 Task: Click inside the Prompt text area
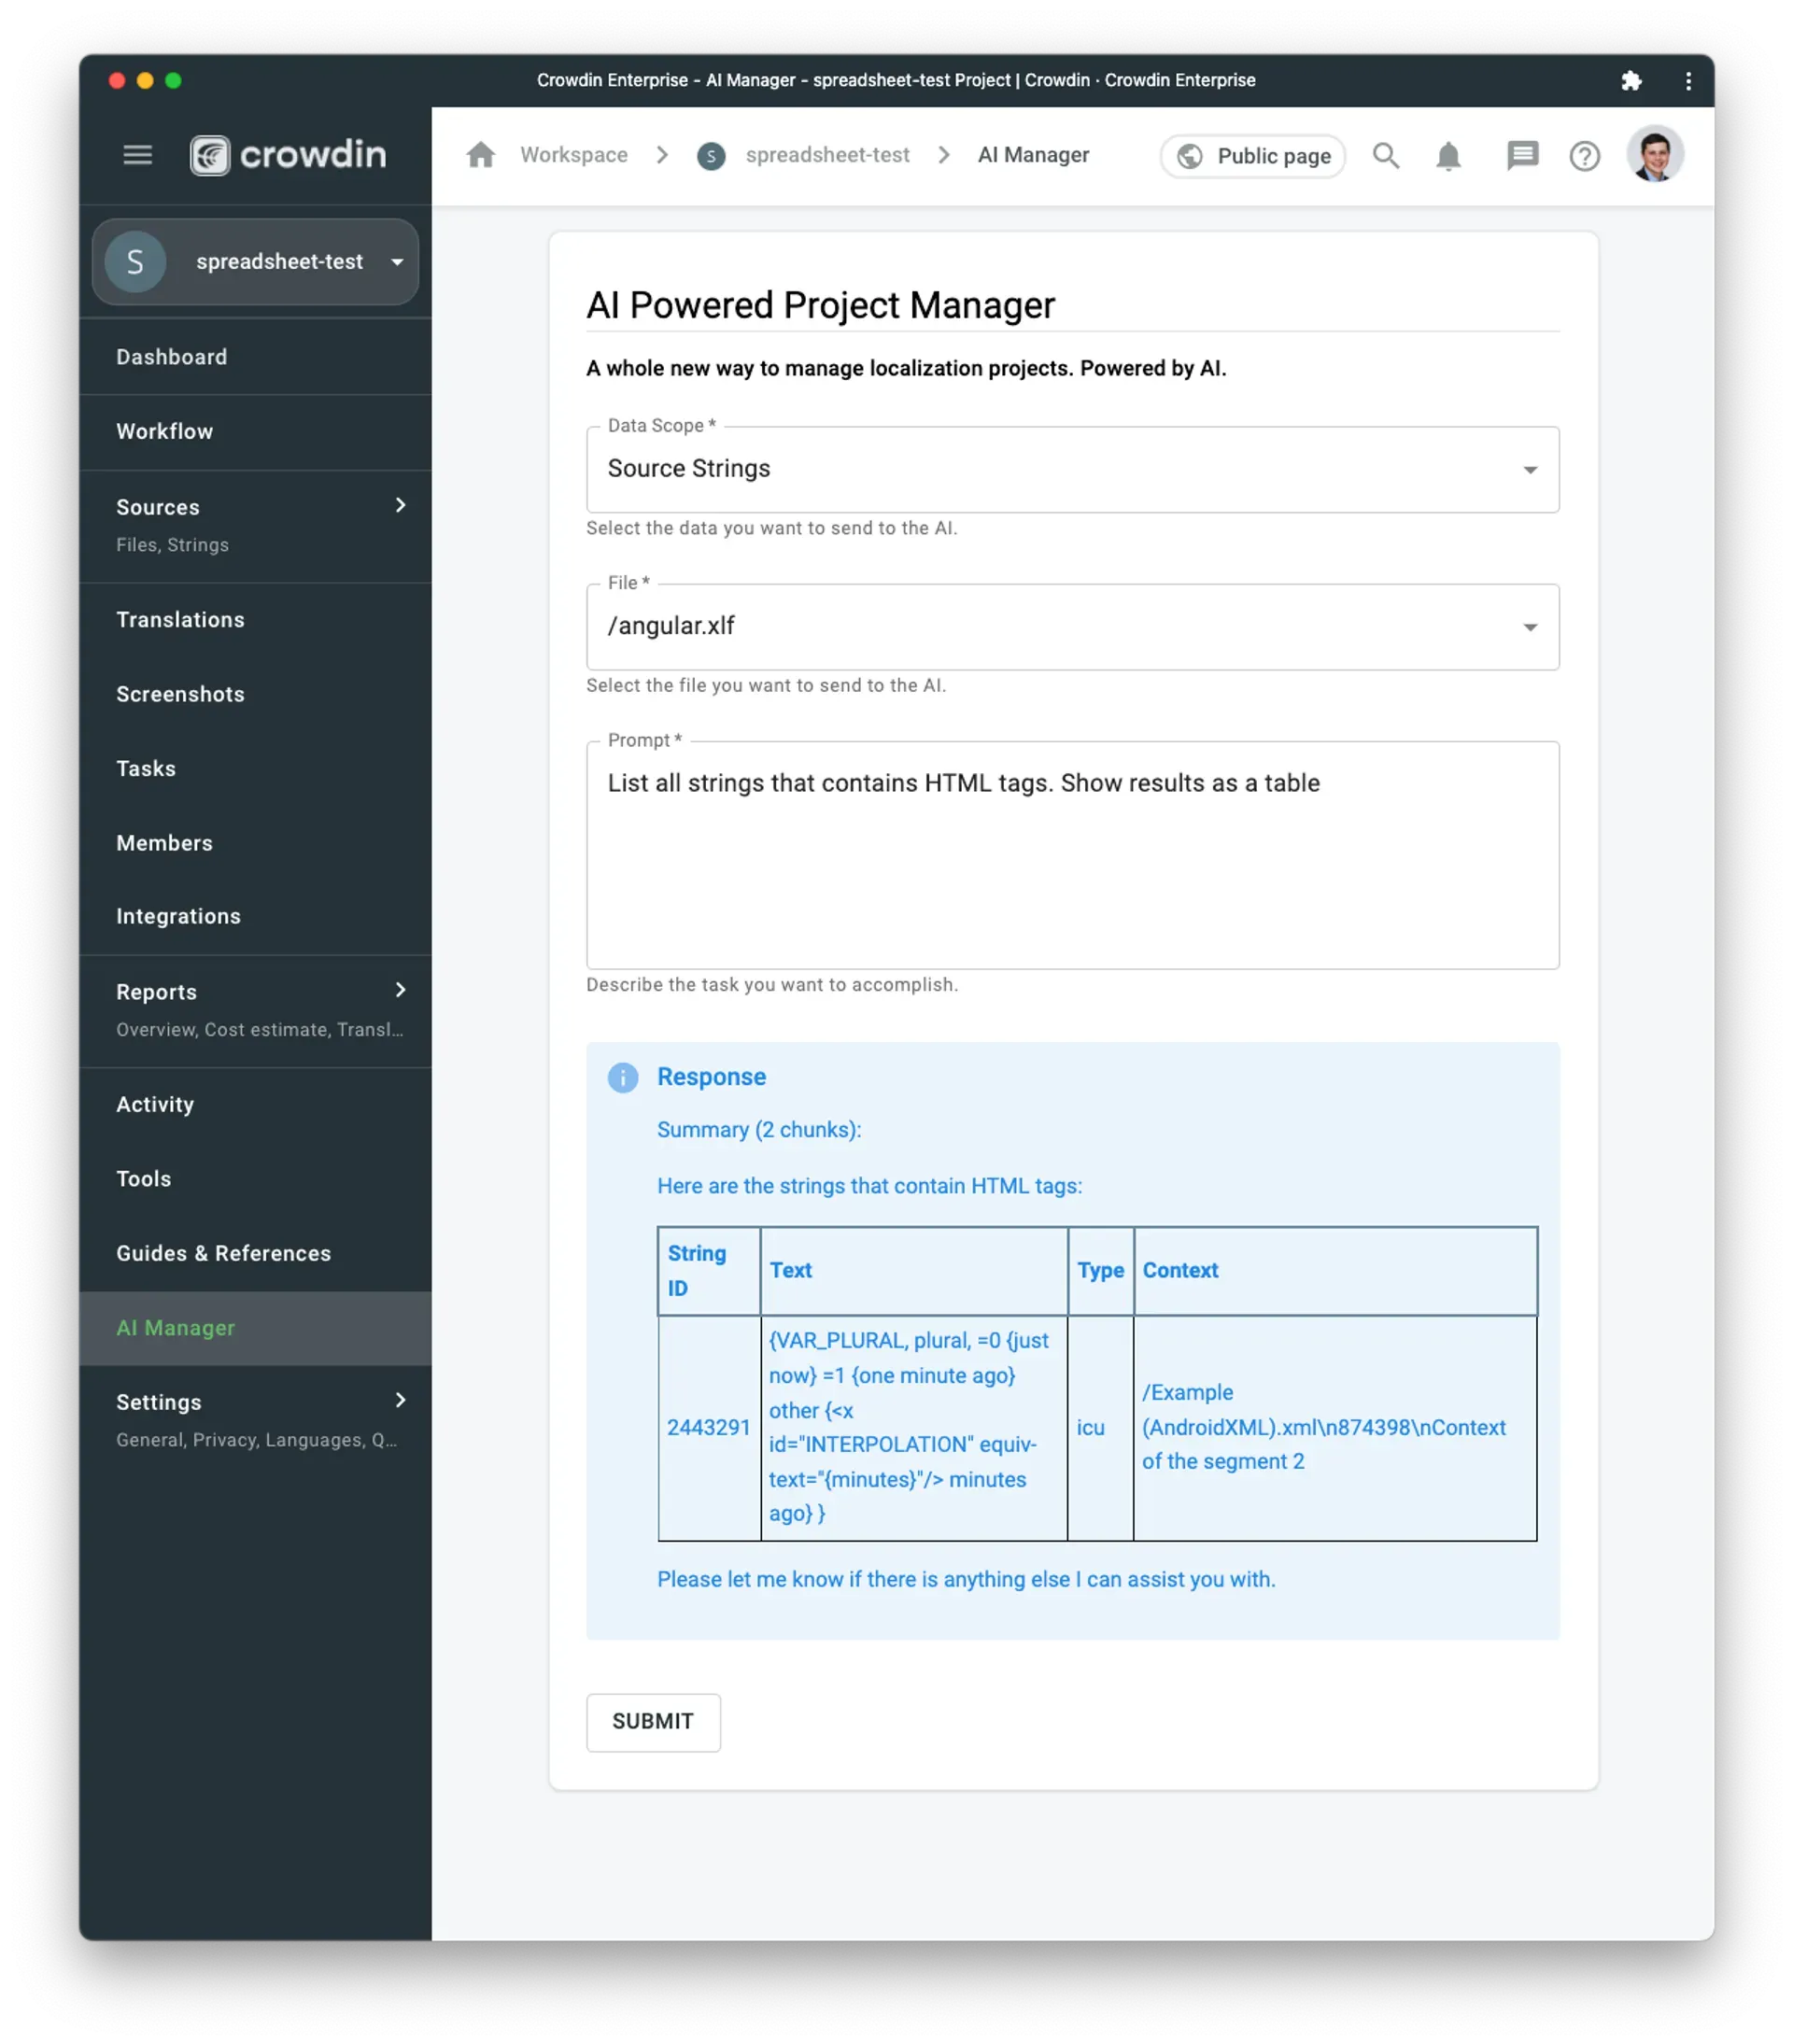pyautogui.click(x=1070, y=855)
